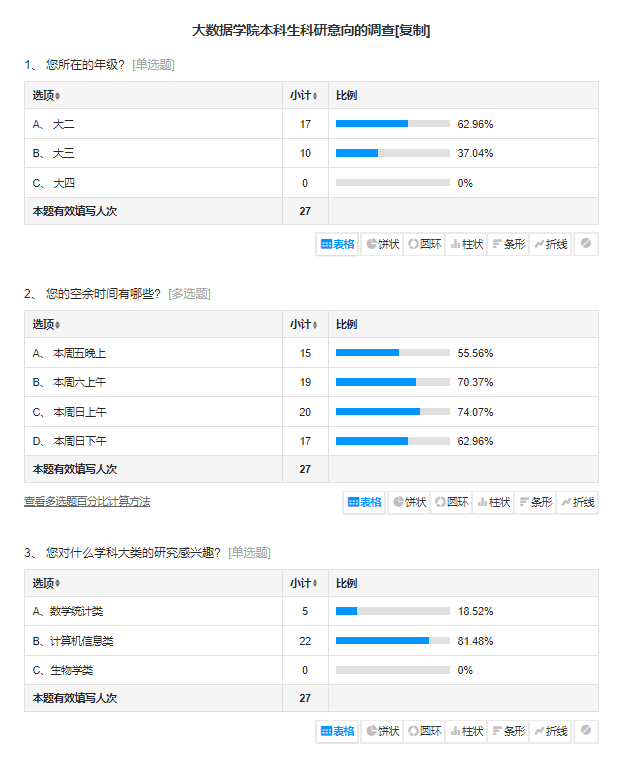The width and height of the screenshot is (624, 761).
Task: Switch question 3 to 折线 line chart
Action: (x=551, y=731)
